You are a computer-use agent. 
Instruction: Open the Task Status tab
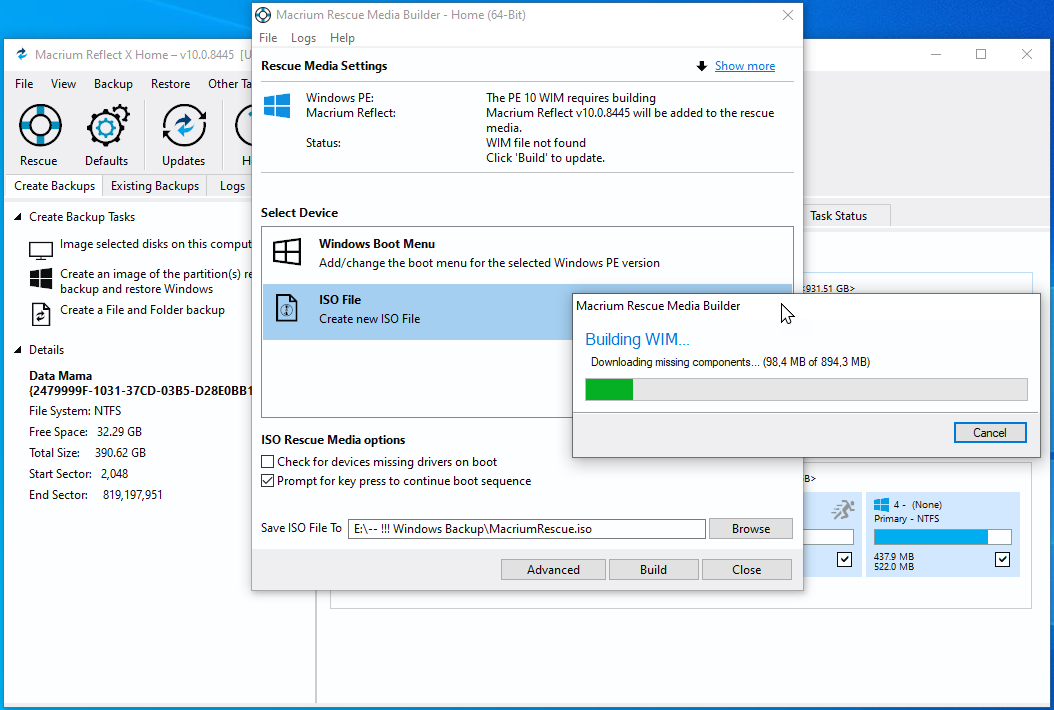[x=838, y=216]
